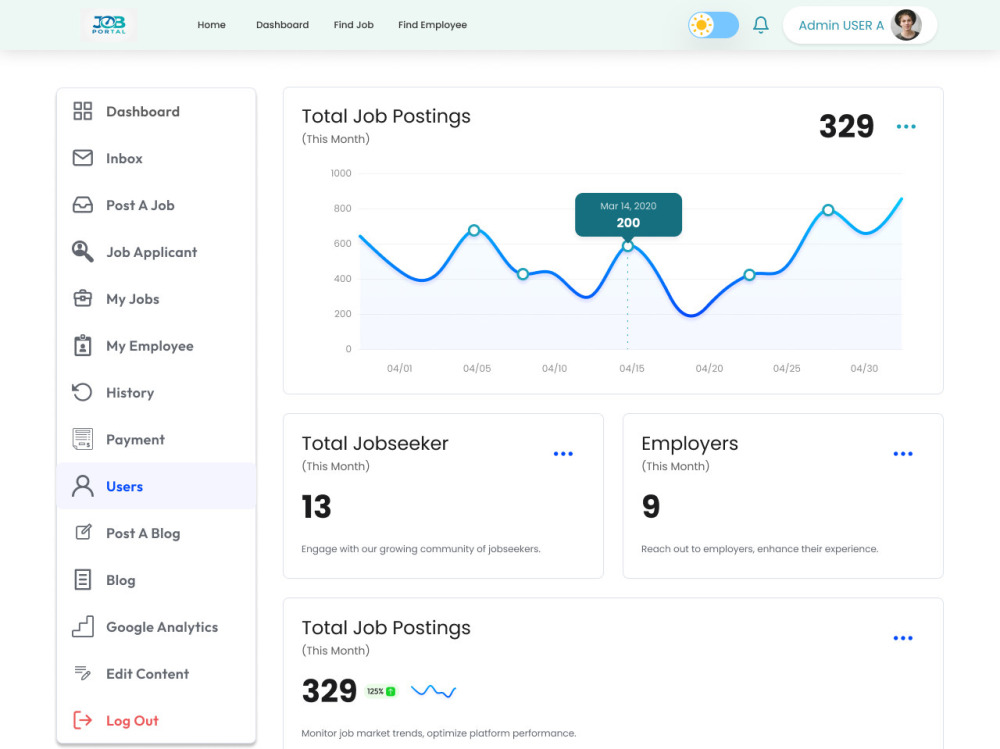Click the red Log Out arrow icon

point(82,720)
